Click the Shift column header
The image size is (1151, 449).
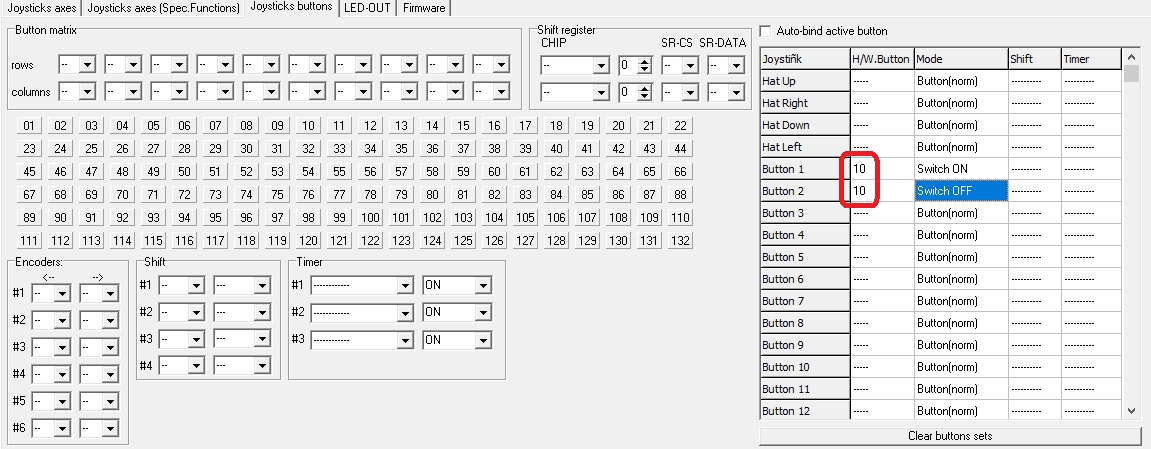(1034, 59)
